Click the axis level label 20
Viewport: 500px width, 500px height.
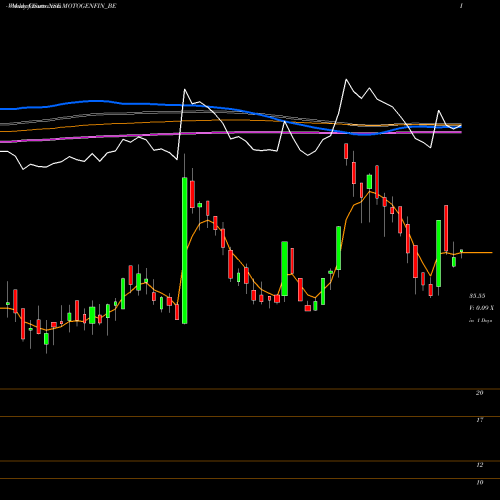[479, 393]
